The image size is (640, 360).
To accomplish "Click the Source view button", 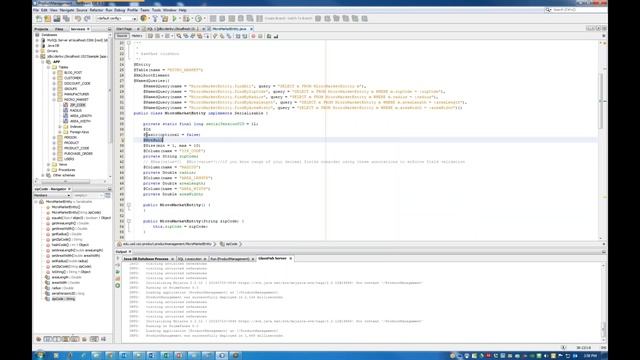I will coord(122,36).
